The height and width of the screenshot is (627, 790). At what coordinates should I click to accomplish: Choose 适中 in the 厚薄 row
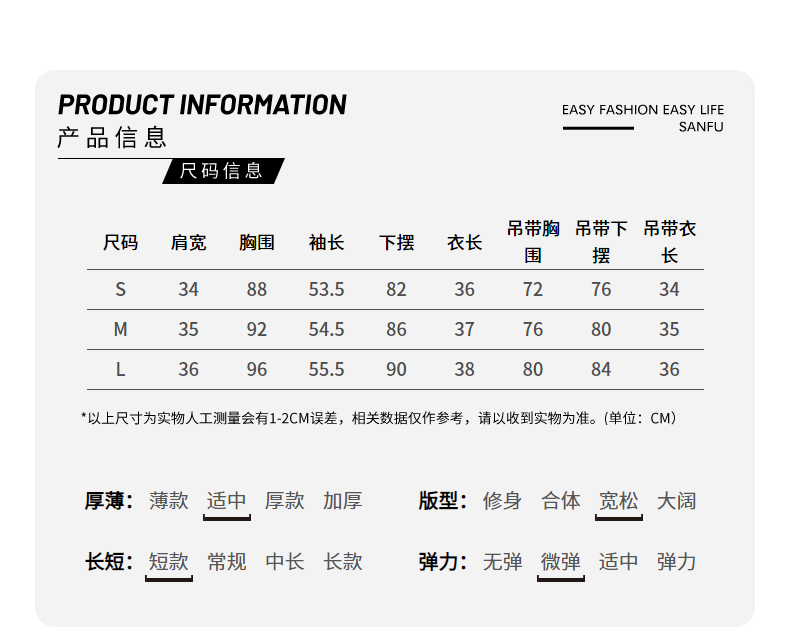click(226, 501)
